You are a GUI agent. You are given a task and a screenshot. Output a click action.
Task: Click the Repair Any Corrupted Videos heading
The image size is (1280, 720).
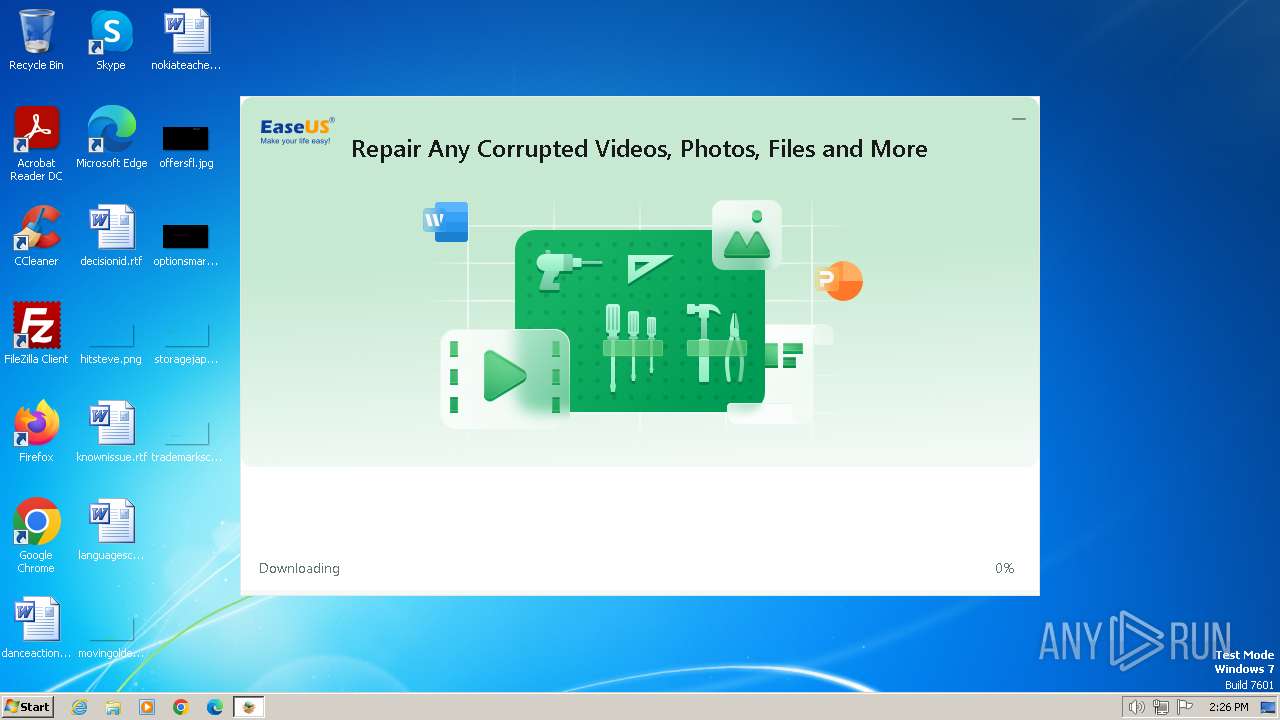coord(639,149)
